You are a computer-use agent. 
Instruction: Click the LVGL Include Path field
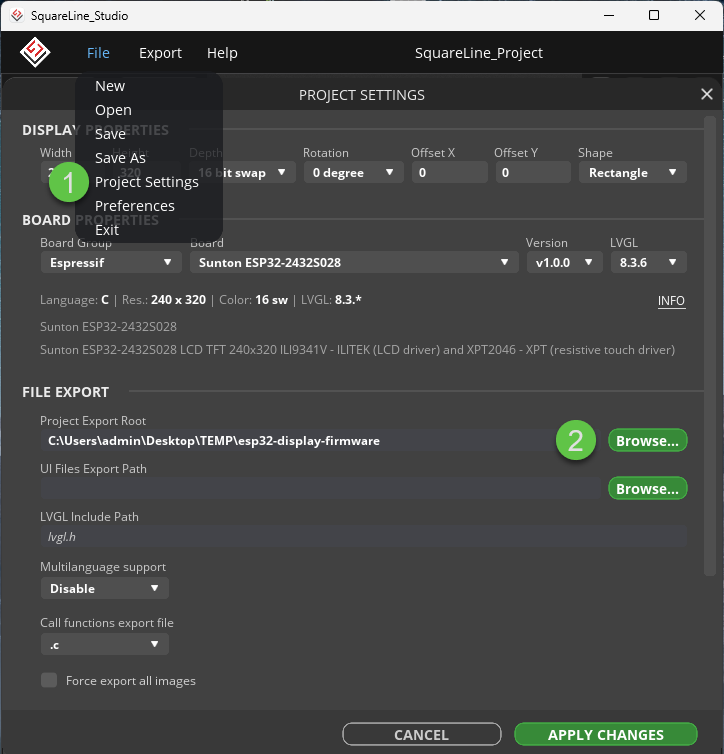pos(363,537)
